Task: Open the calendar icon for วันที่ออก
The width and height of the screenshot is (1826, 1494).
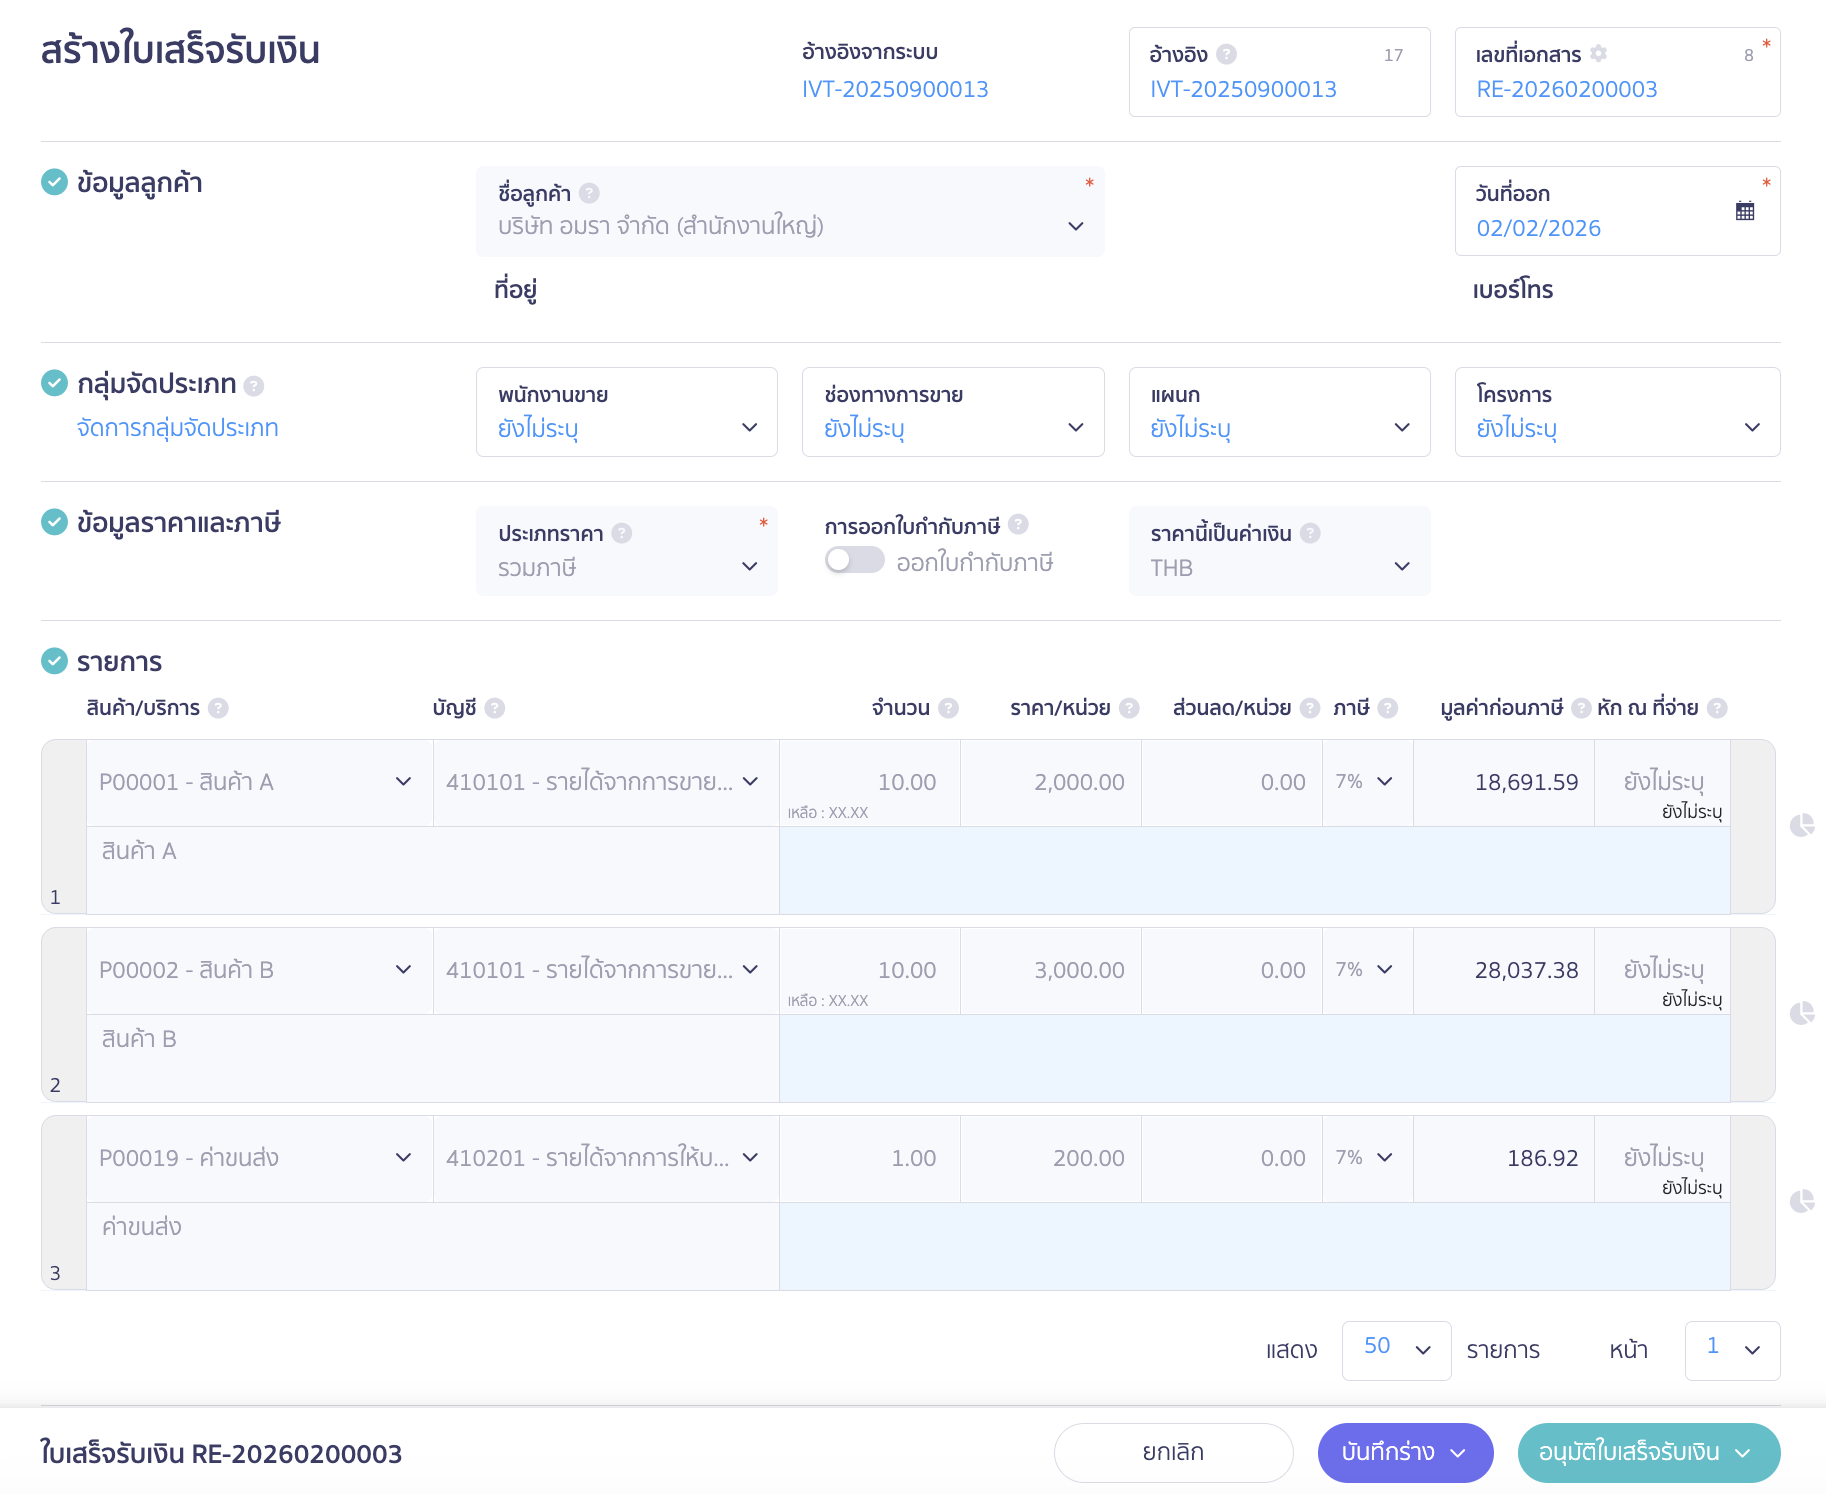Action: point(1744,211)
